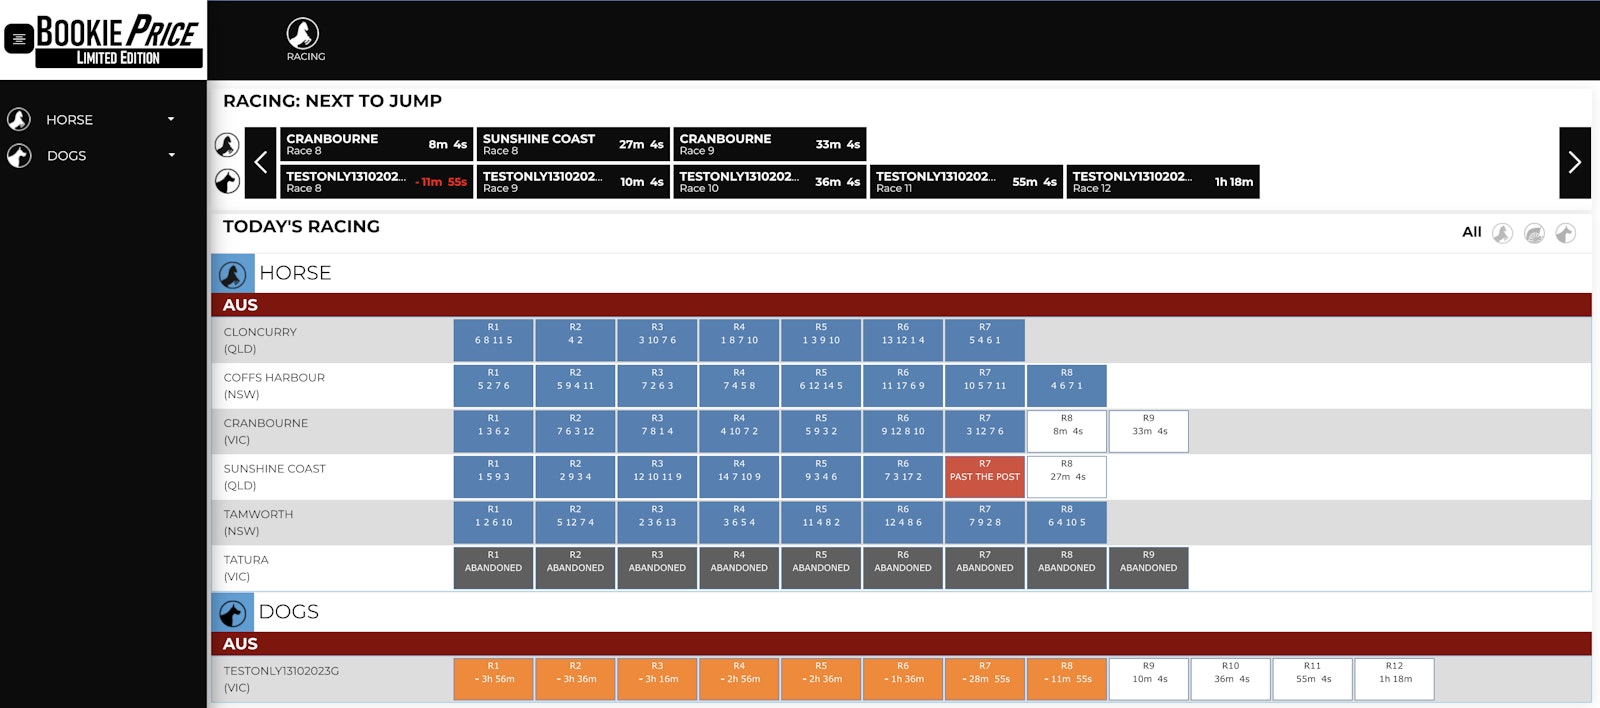Open HORSE in the sidebar menu

point(69,120)
